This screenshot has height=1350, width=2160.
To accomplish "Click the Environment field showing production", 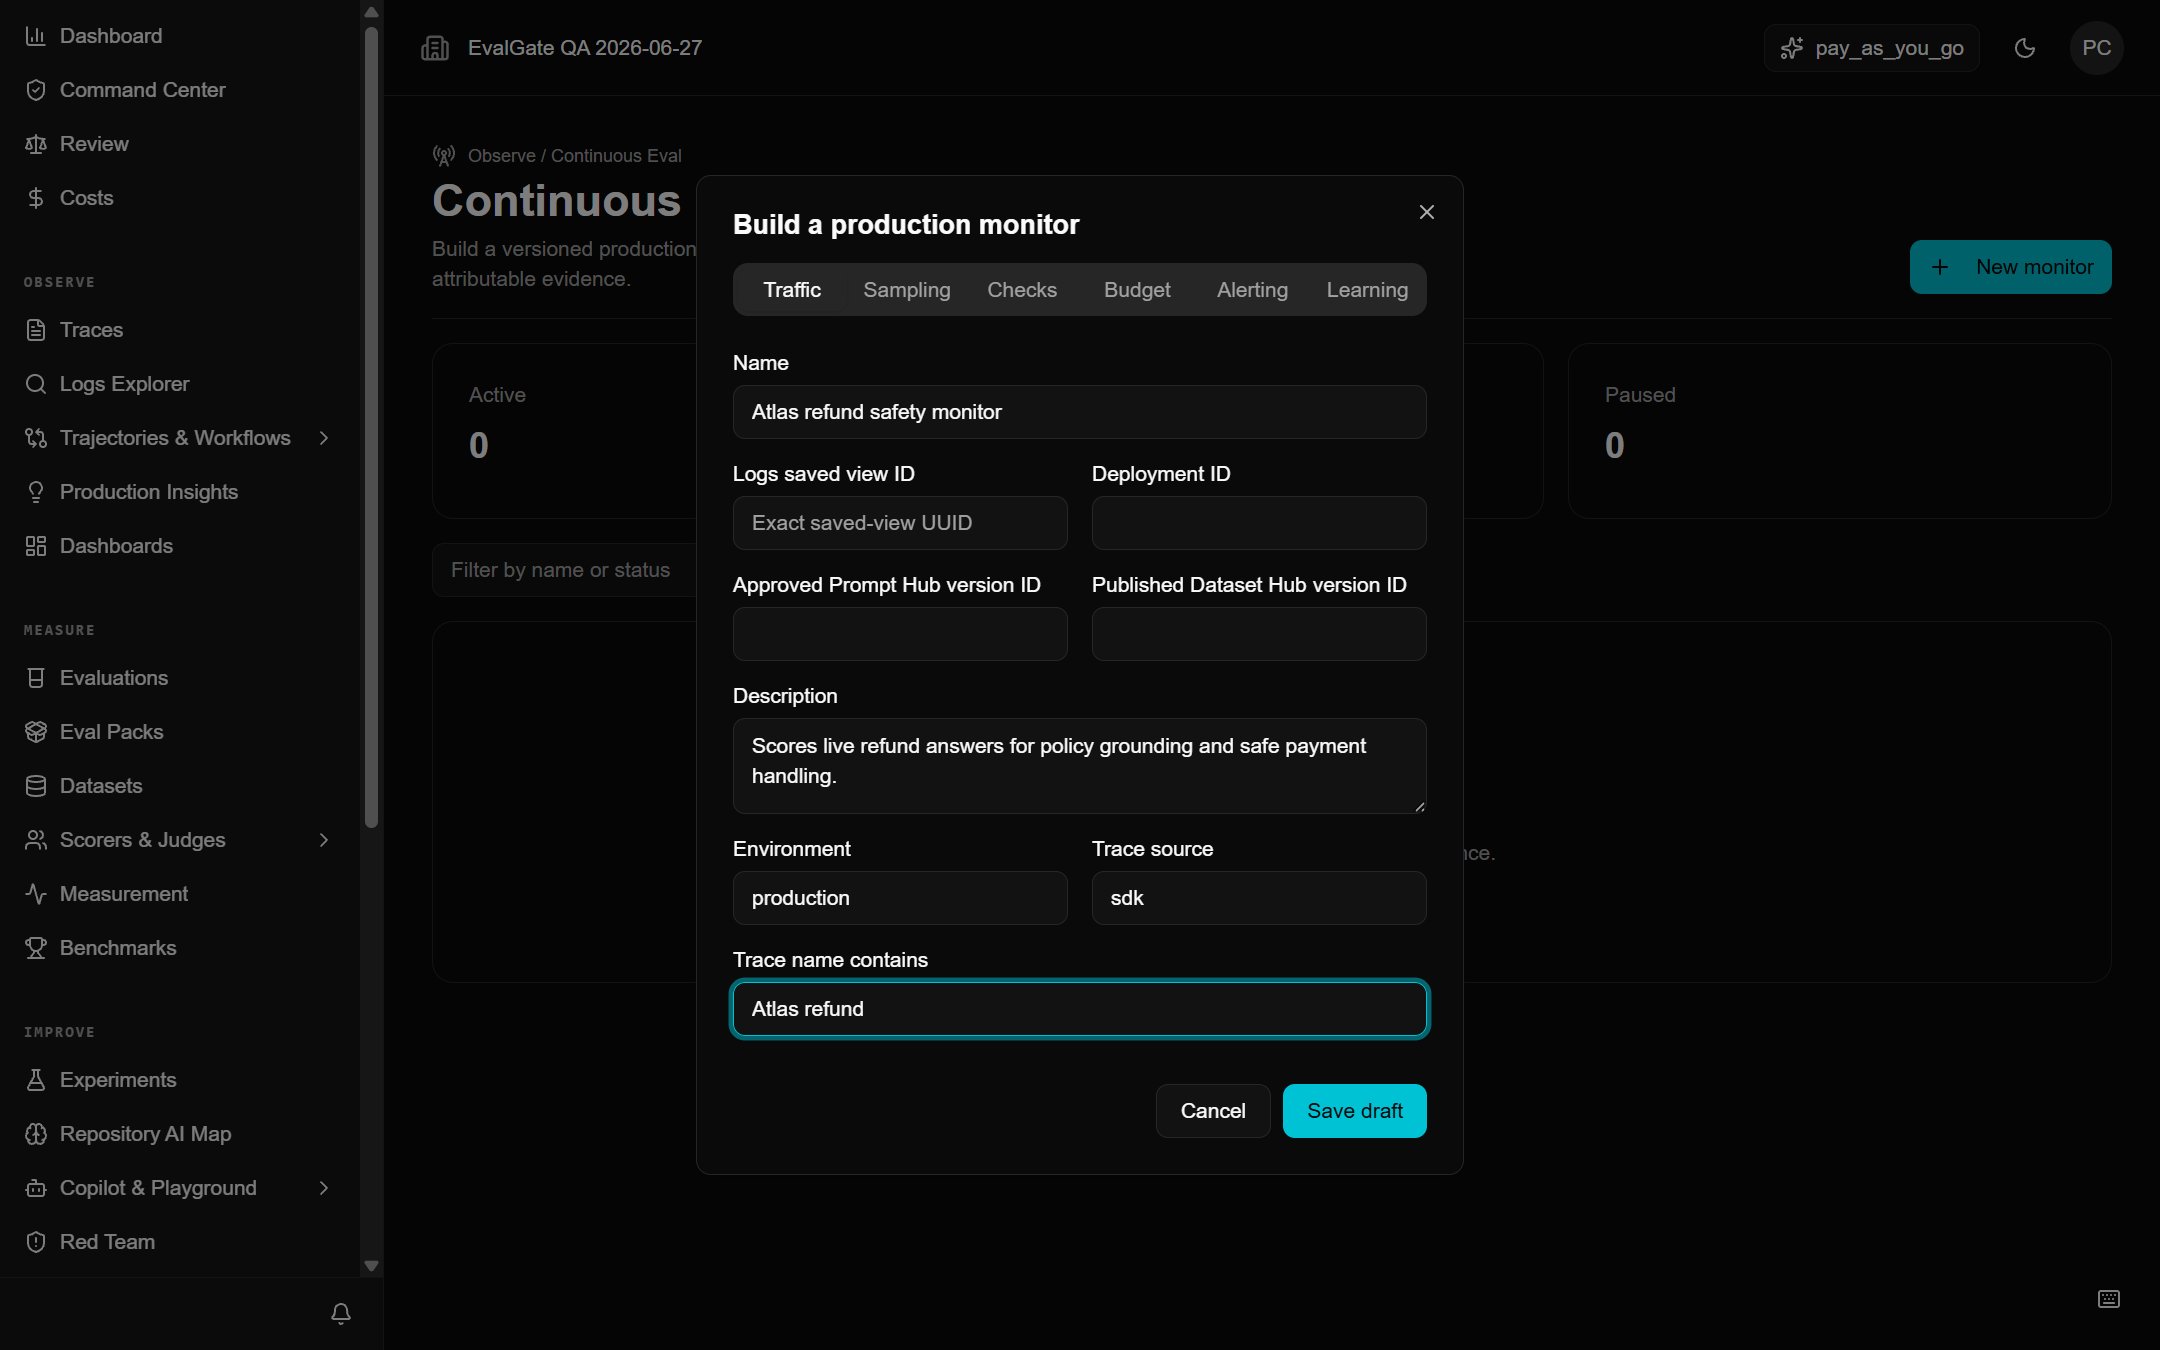I will (x=900, y=898).
